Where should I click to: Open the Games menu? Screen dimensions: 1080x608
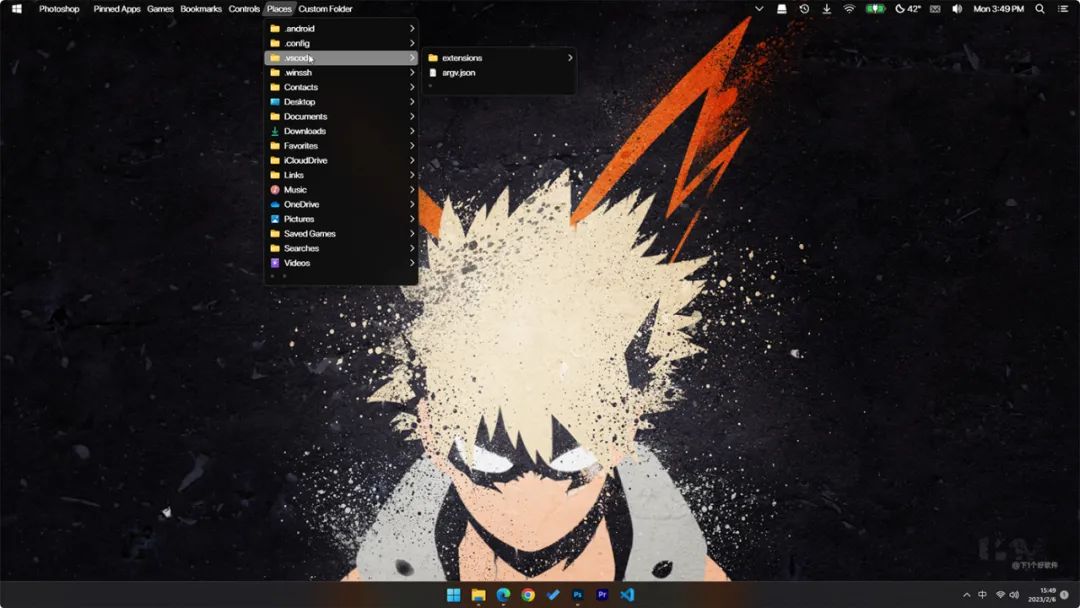pyautogui.click(x=160, y=9)
